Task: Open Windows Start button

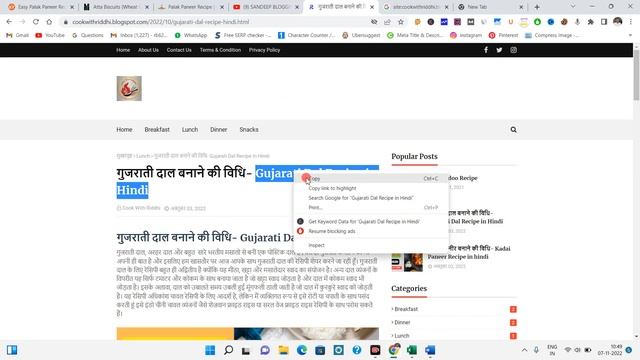Action: 210,350
